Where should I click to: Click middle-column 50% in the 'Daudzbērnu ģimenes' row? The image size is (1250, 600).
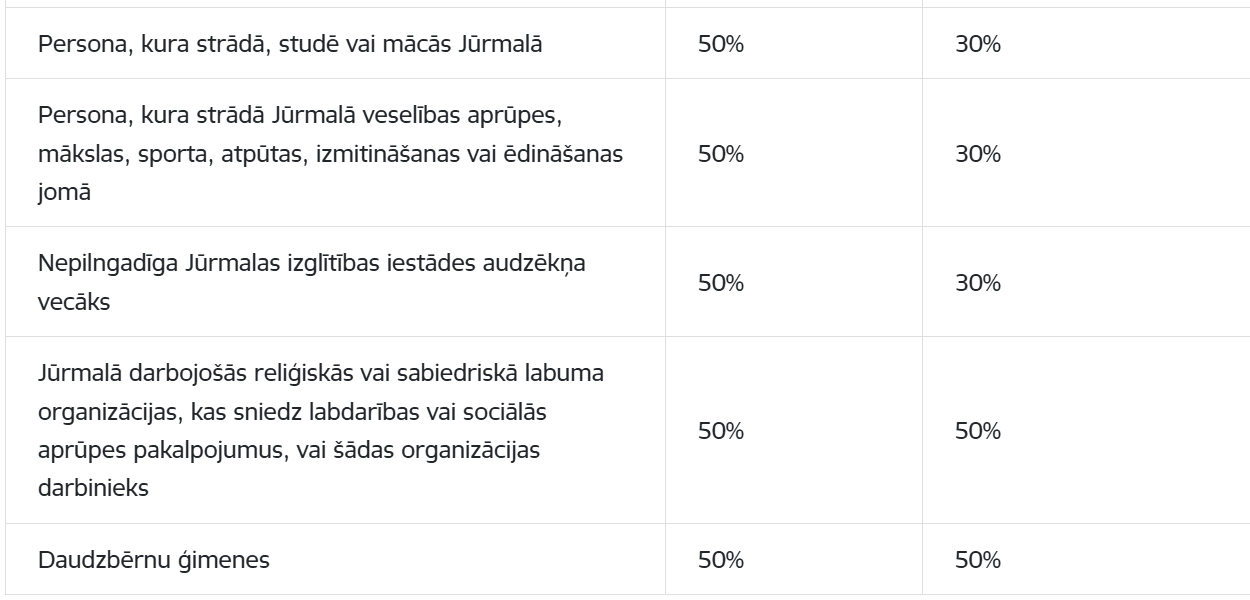[x=720, y=560]
